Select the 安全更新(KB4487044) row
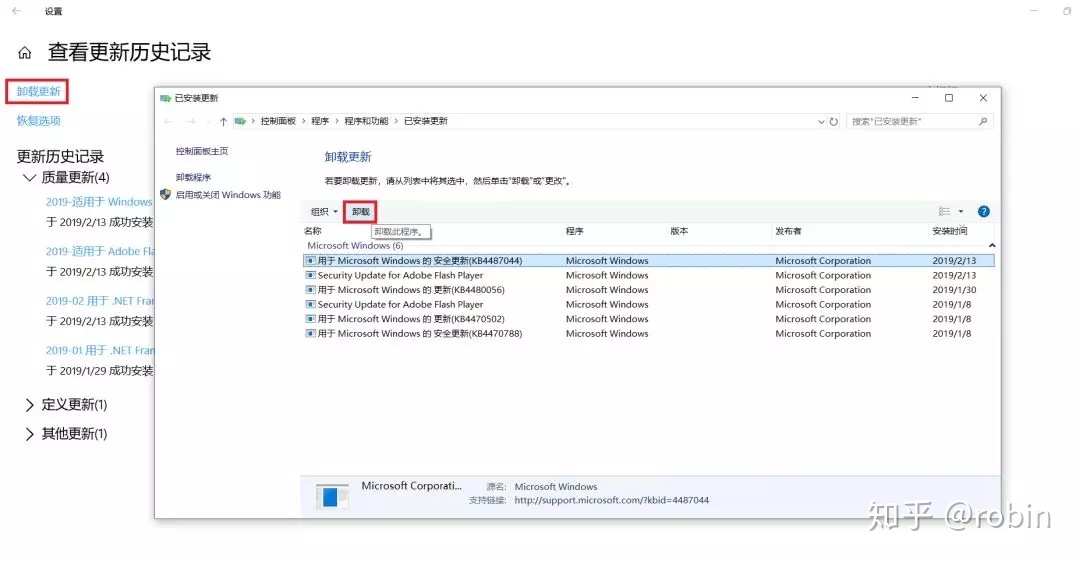The image size is (1080, 561). pyautogui.click(x=649, y=261)
